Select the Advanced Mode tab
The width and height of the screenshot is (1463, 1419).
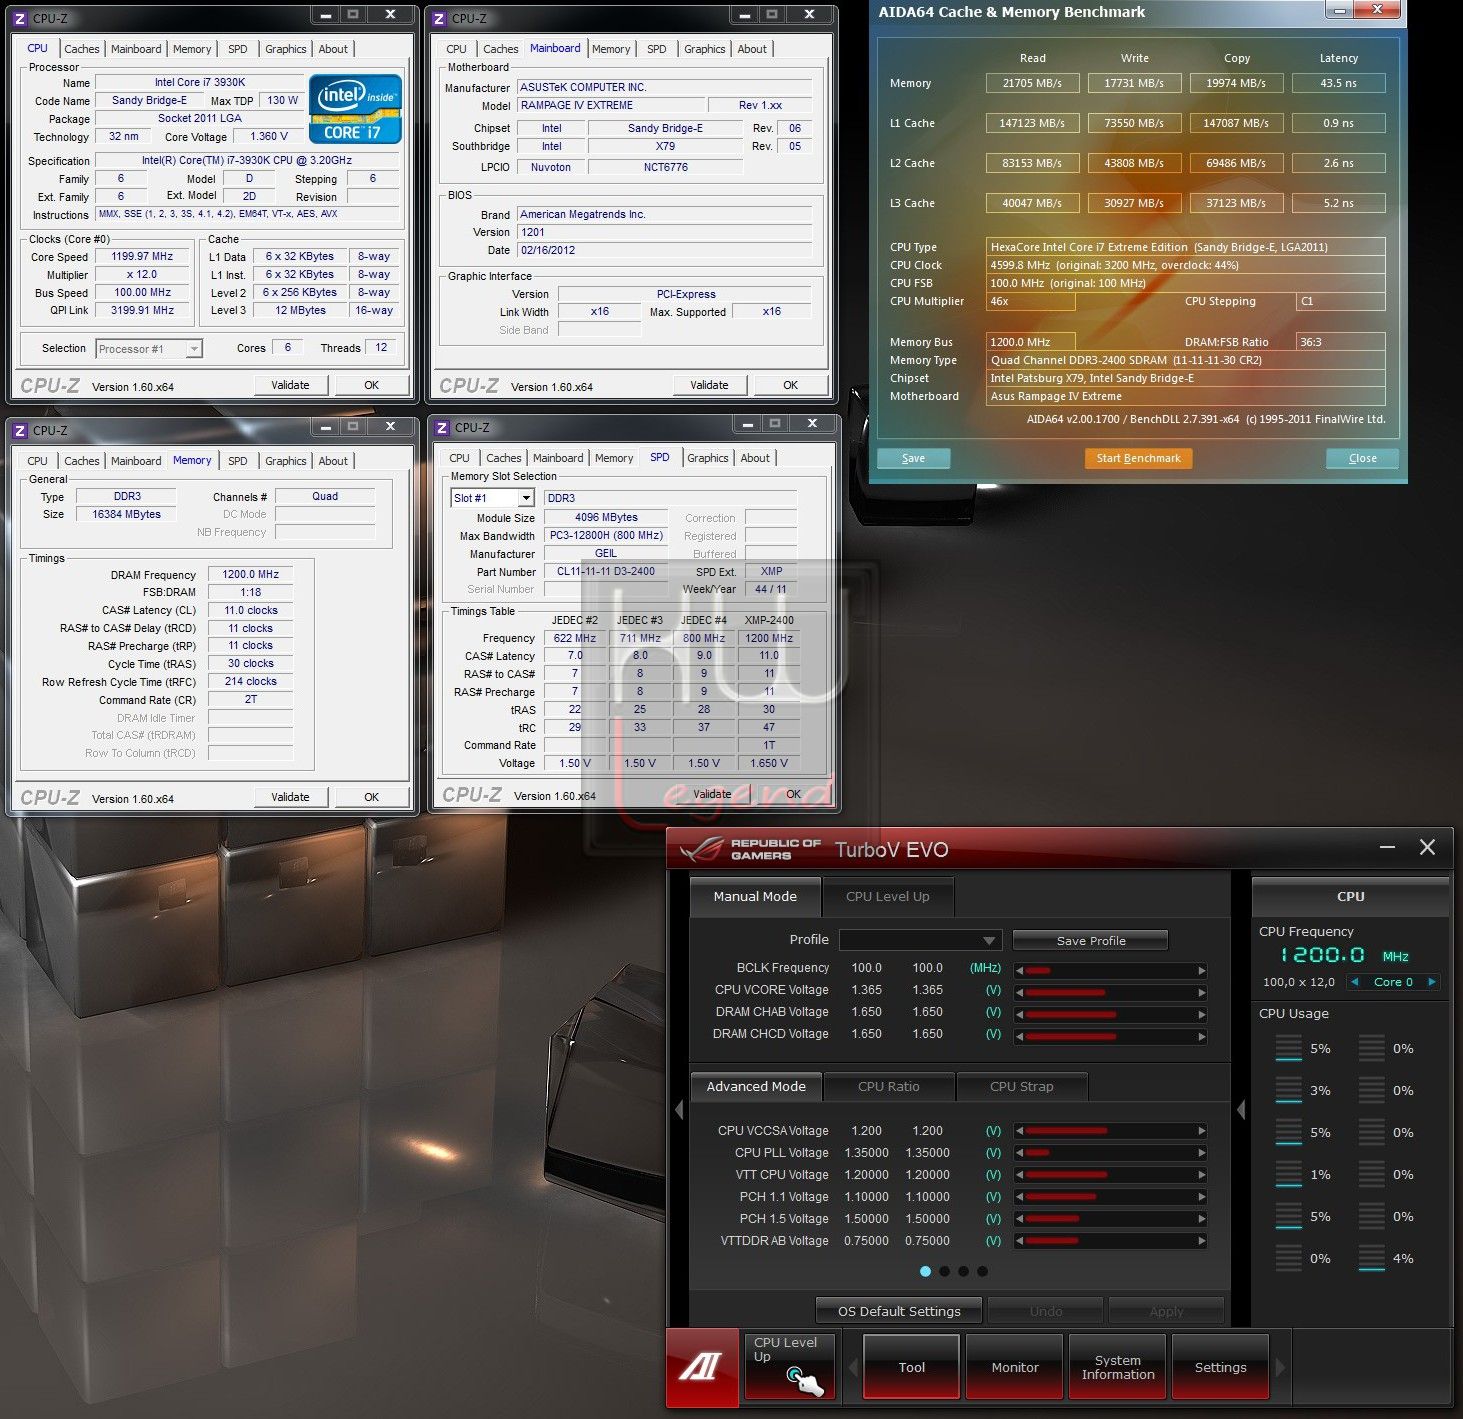(x=756, y=1086)
